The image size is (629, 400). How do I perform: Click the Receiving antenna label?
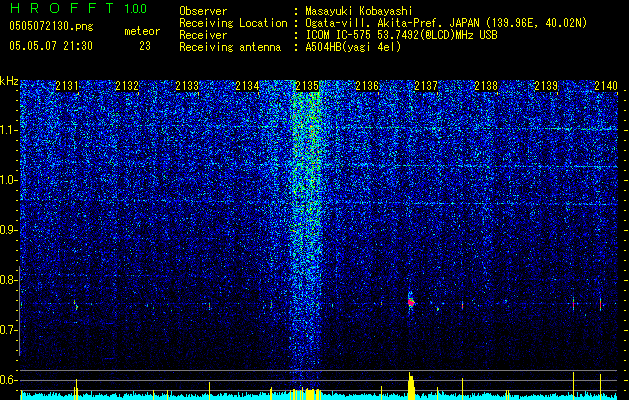point(230,47)
